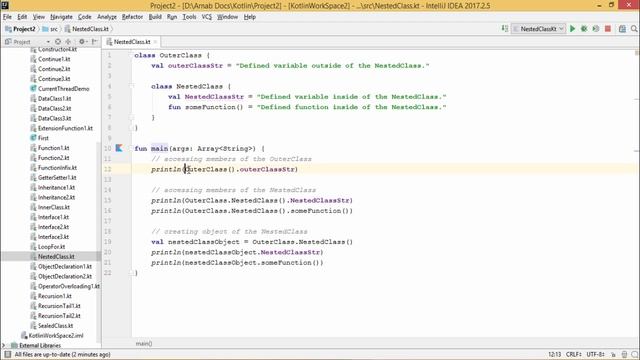This screenshot has height=360, width=640.
Task: Select KotlinWorkSpace2.iml in project tree
Action: pyautogui.click(x=56, y=336)
